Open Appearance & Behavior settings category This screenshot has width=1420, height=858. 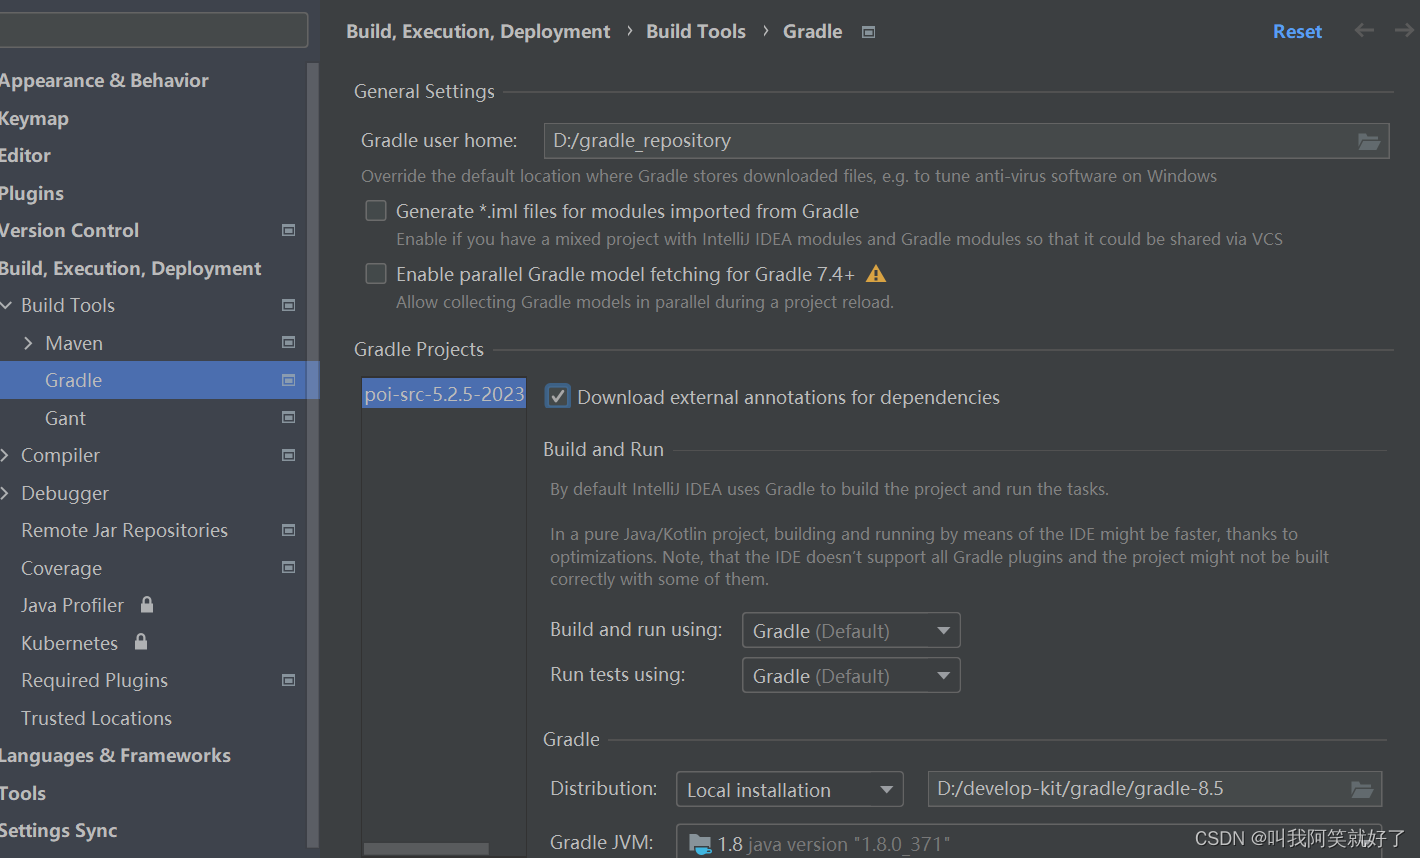click(104, 80)
